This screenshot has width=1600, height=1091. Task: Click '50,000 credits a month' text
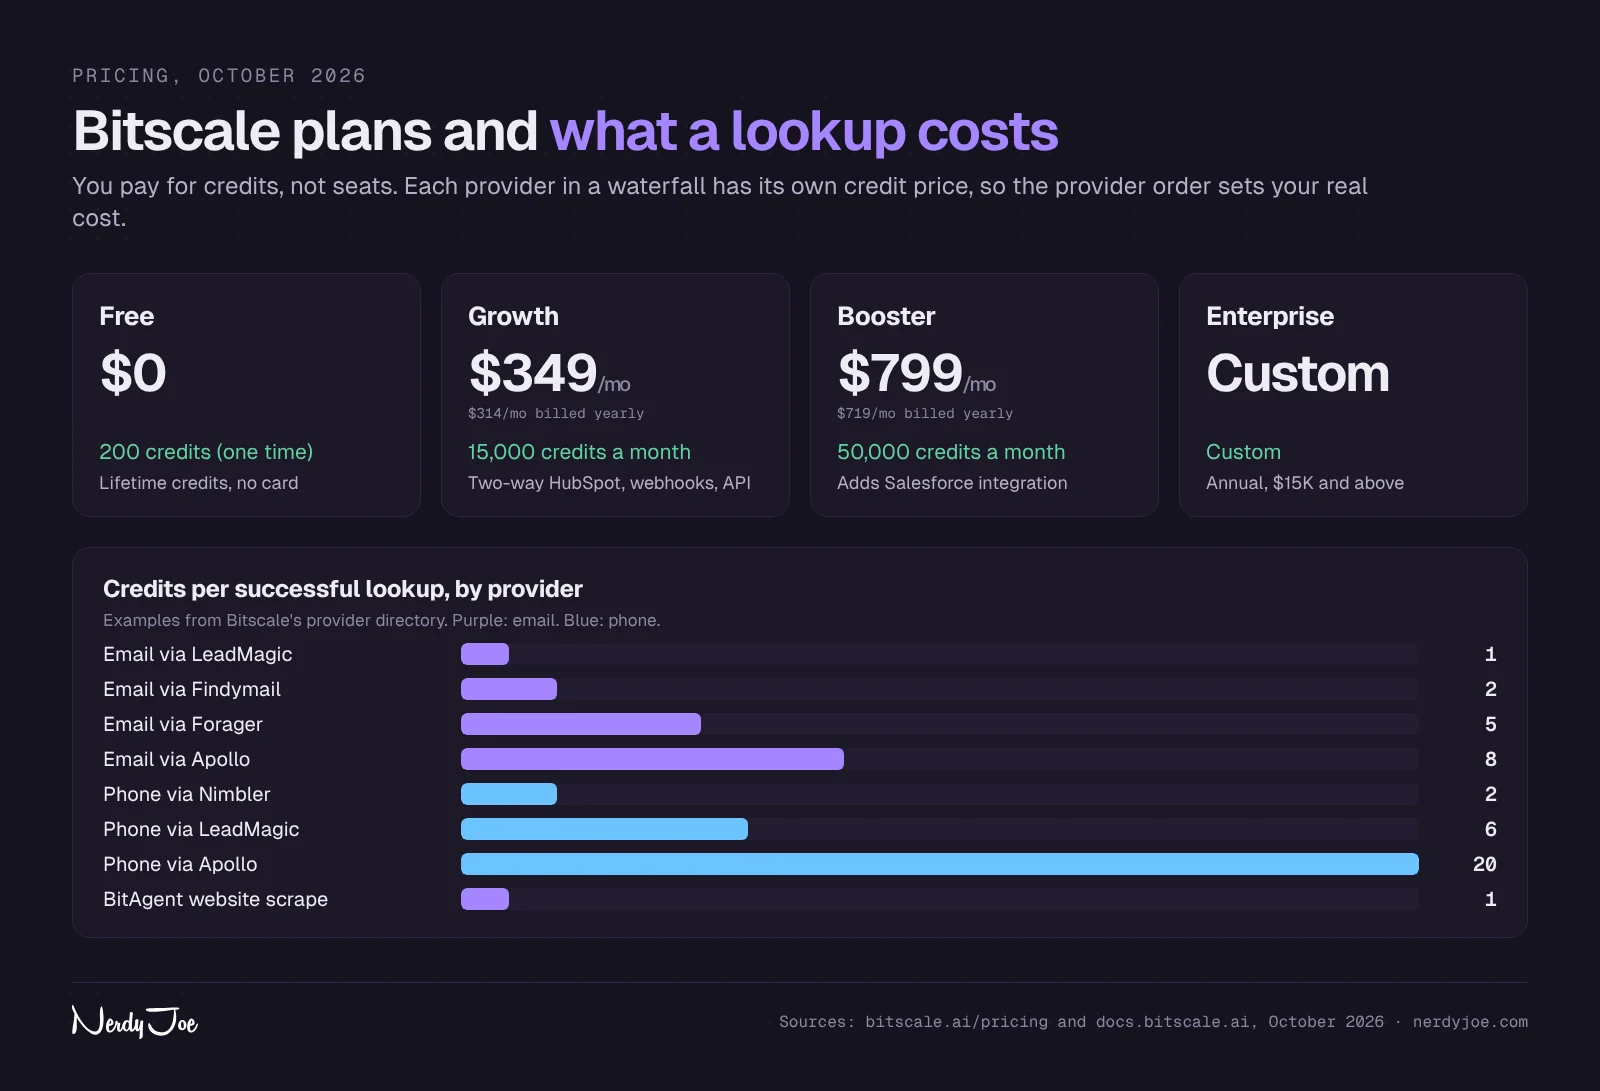click(x=951, y=452)
